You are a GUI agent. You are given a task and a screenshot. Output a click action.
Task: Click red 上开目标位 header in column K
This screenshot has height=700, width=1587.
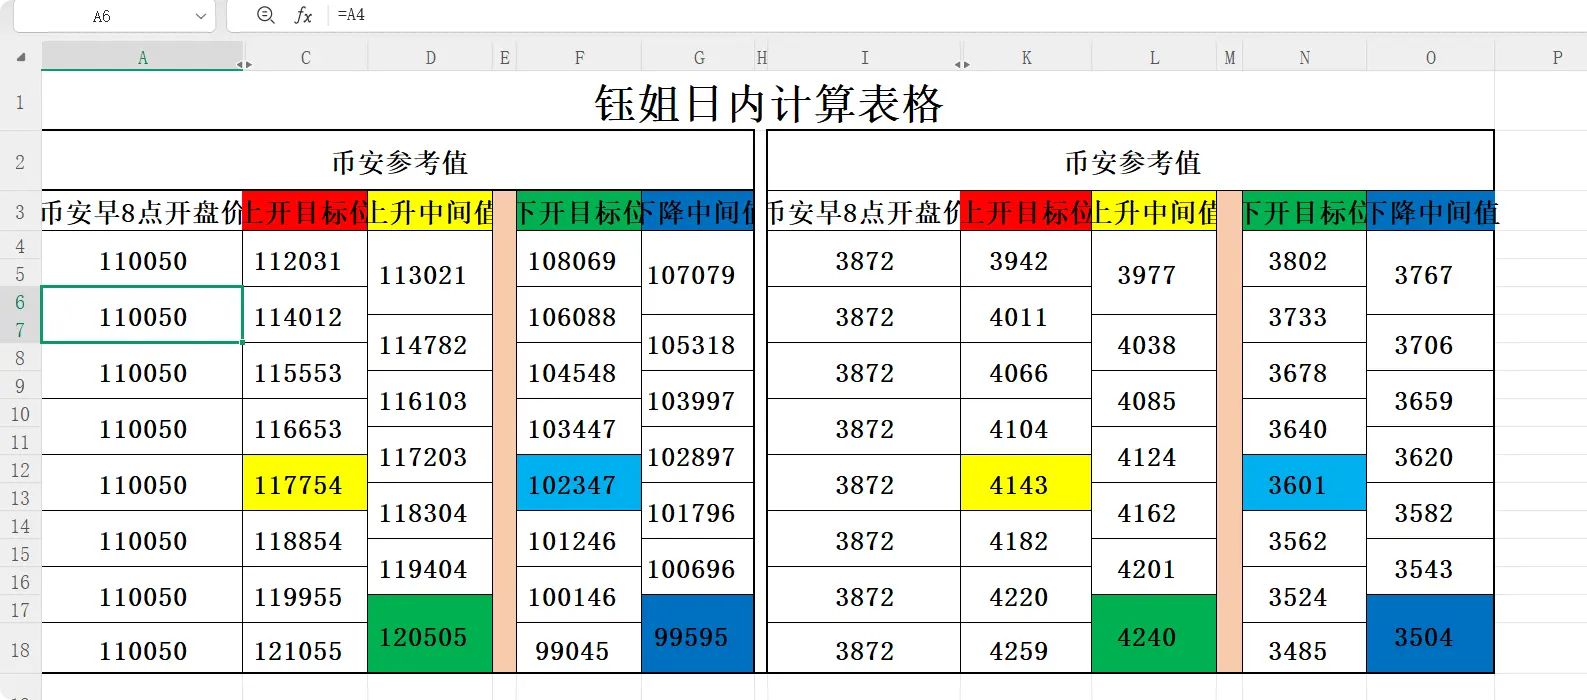click(1026, 212)
